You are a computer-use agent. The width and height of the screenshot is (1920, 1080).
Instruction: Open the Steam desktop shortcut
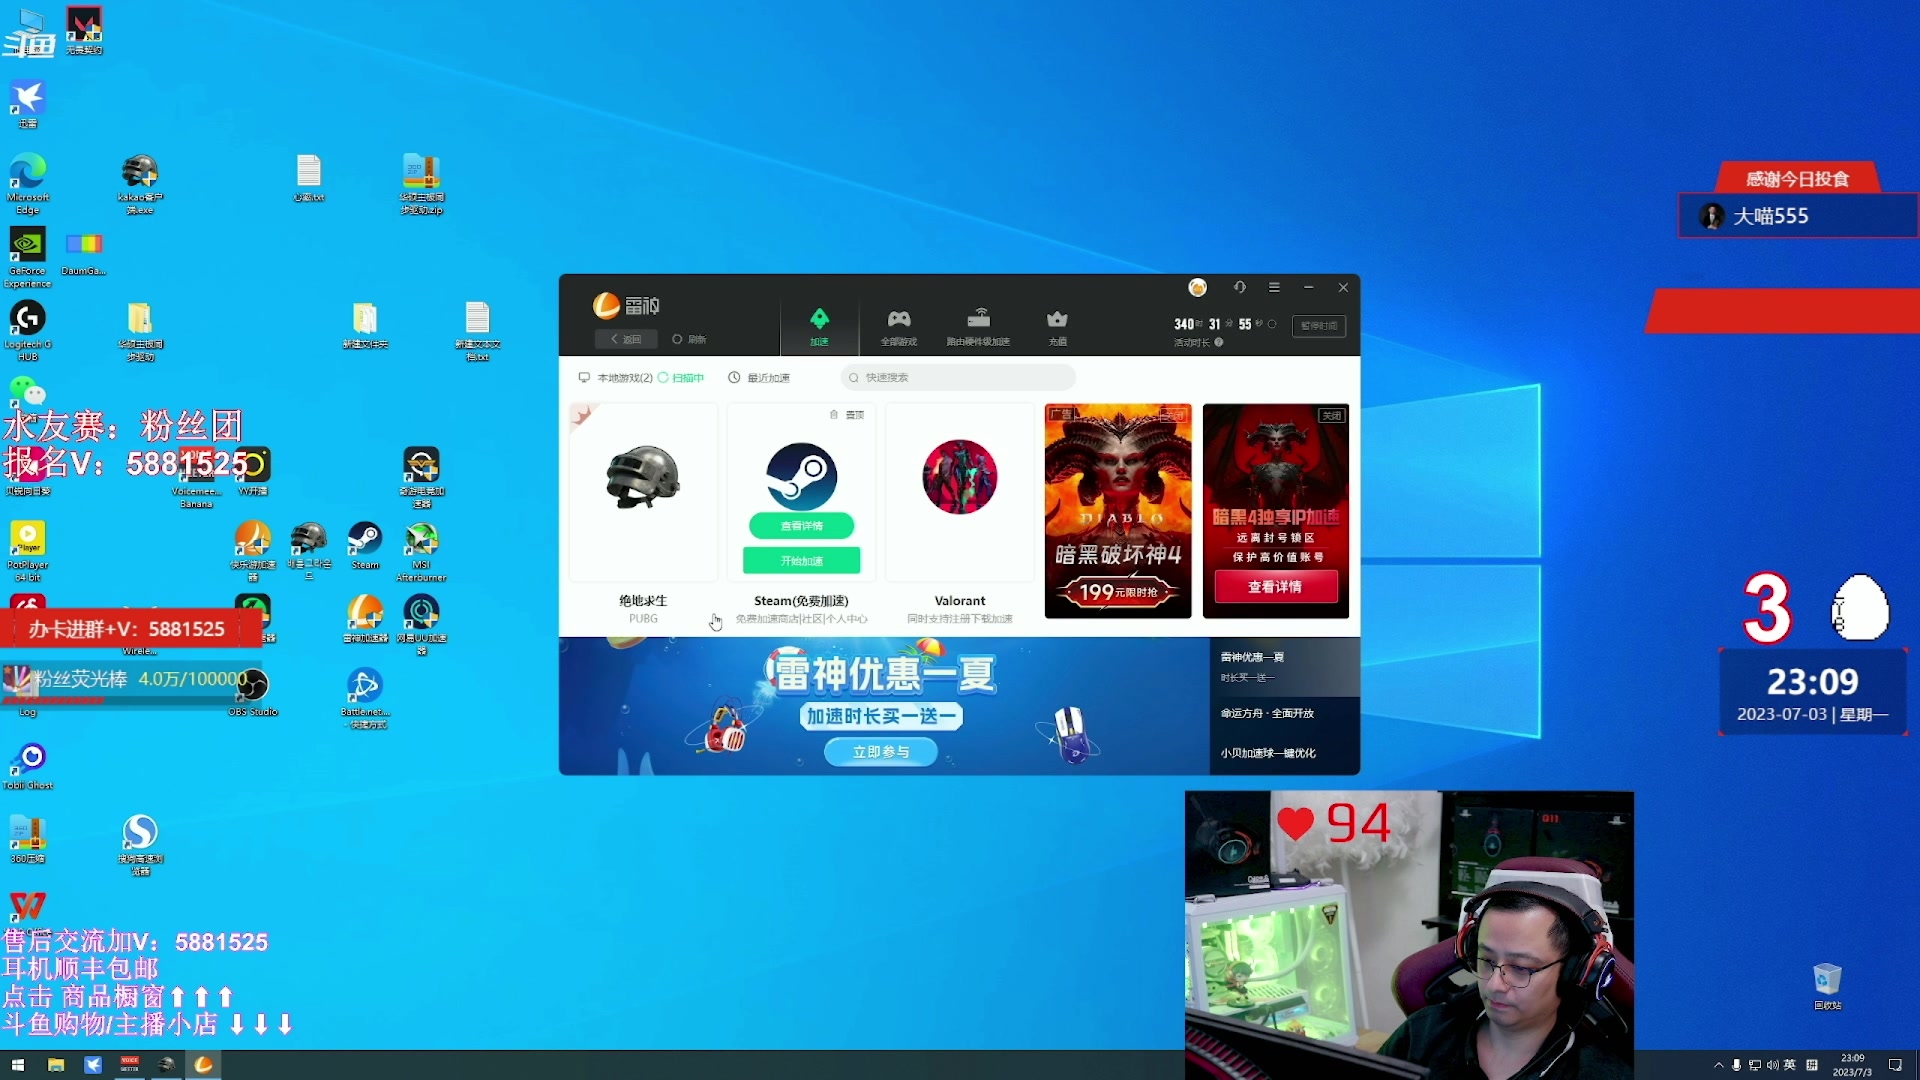[365, 545]
